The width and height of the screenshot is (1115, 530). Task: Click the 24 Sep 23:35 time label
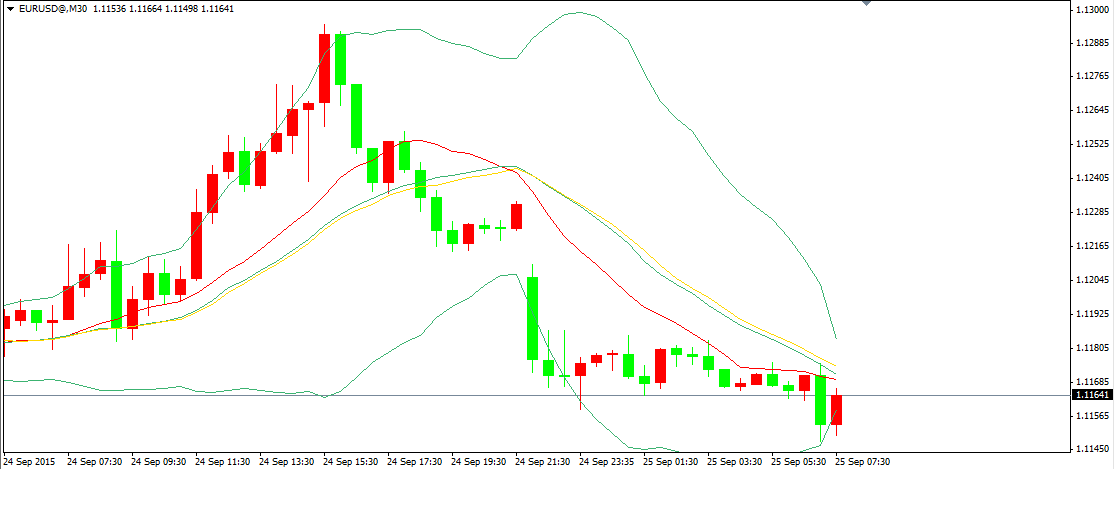tap(605, 462)
